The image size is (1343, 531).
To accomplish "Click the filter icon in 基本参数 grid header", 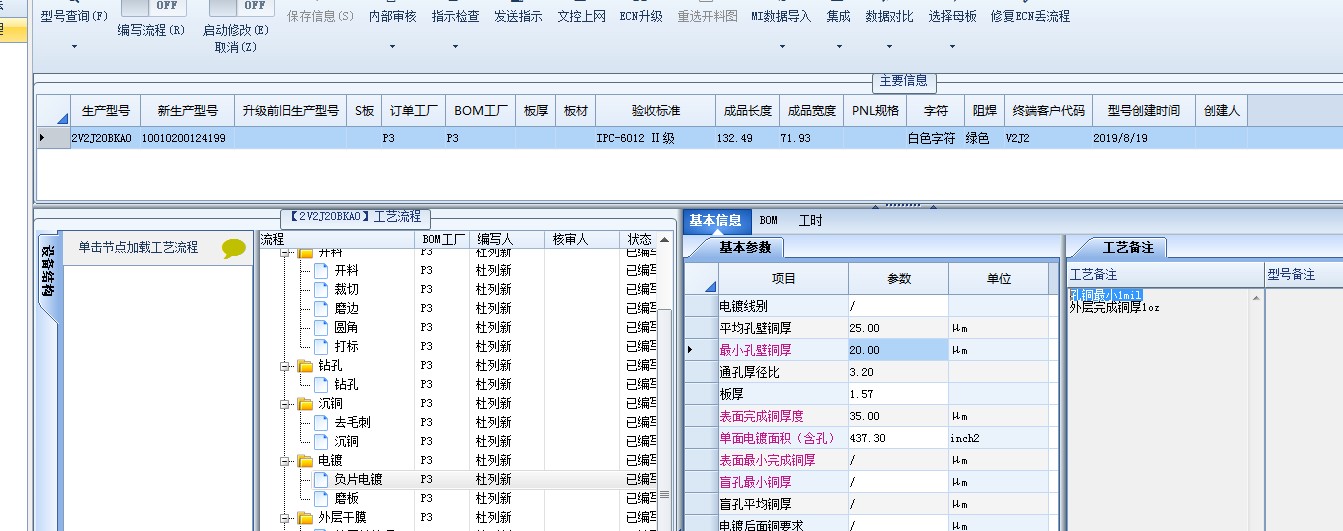I will click(709, 286).
